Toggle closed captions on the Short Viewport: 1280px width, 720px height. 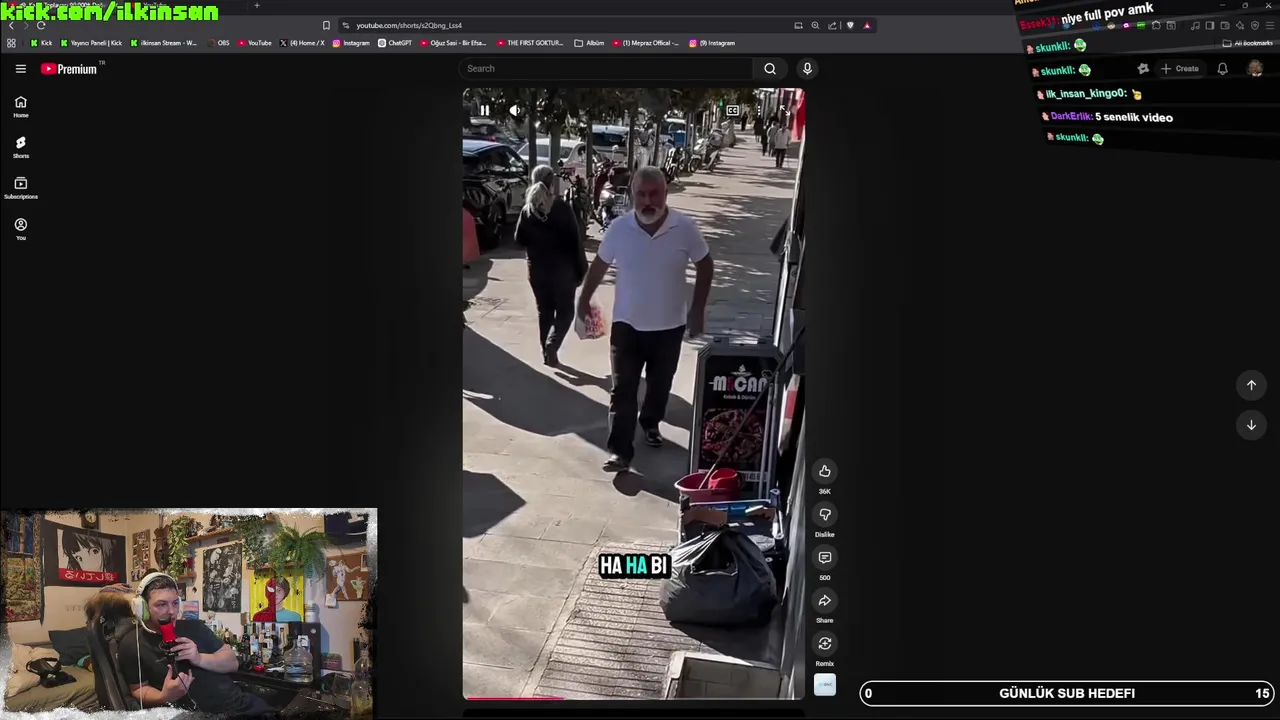(733, 110)
